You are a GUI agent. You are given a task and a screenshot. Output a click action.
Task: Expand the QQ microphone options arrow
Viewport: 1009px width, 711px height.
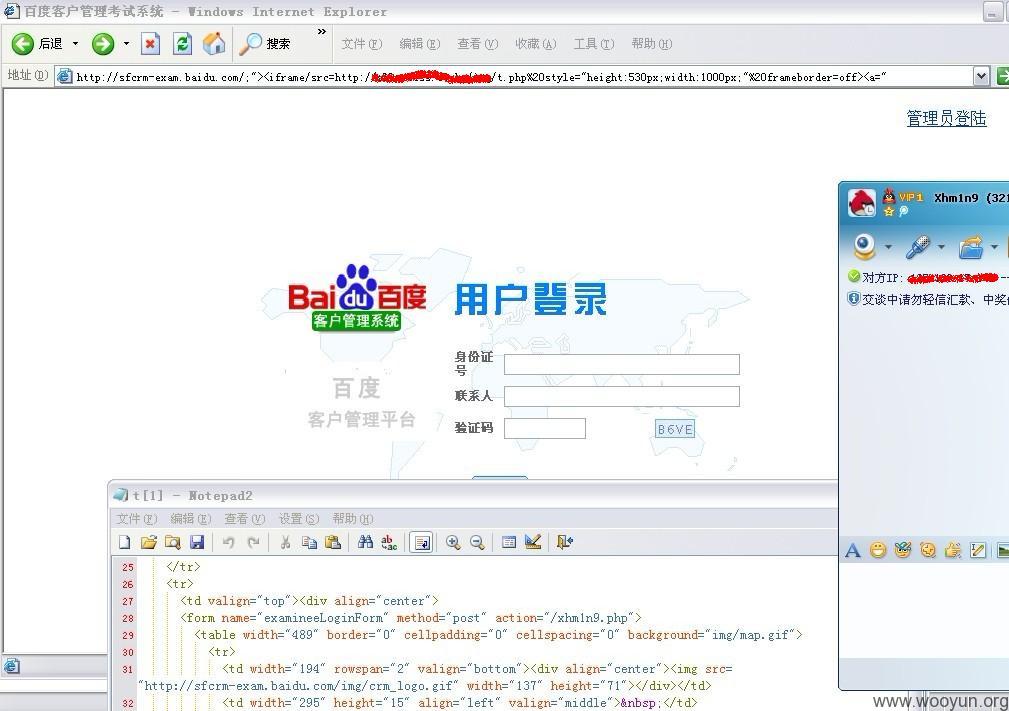click(x=941, y=247)
